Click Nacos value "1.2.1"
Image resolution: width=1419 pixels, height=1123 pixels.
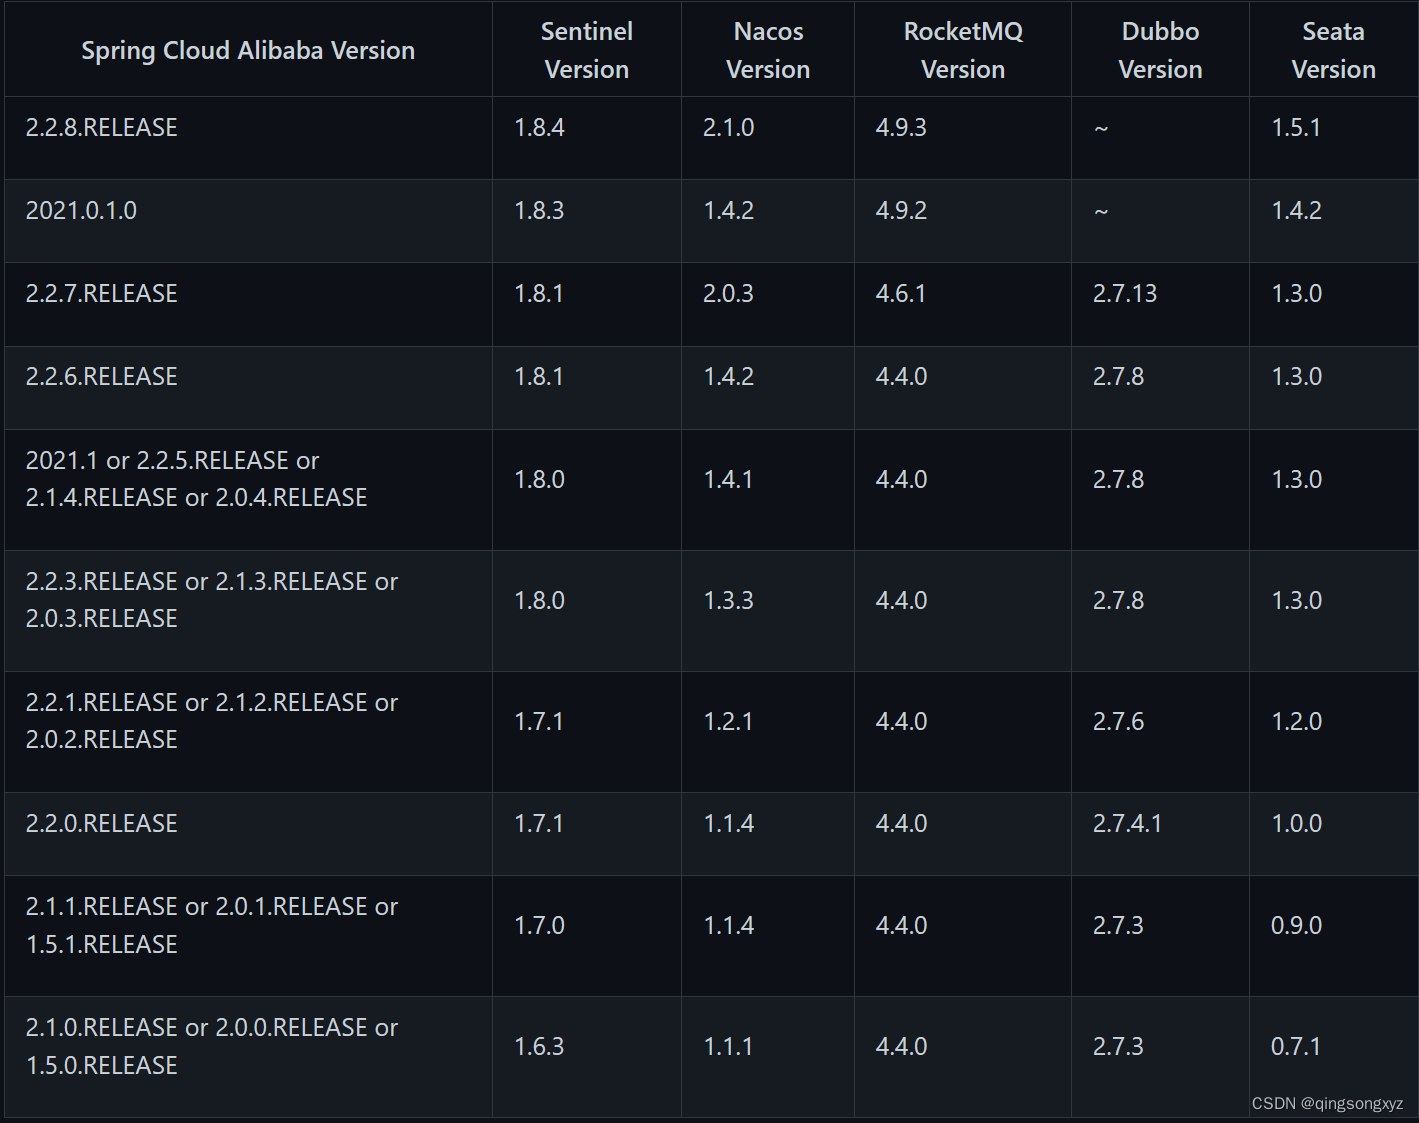[728, 722]
